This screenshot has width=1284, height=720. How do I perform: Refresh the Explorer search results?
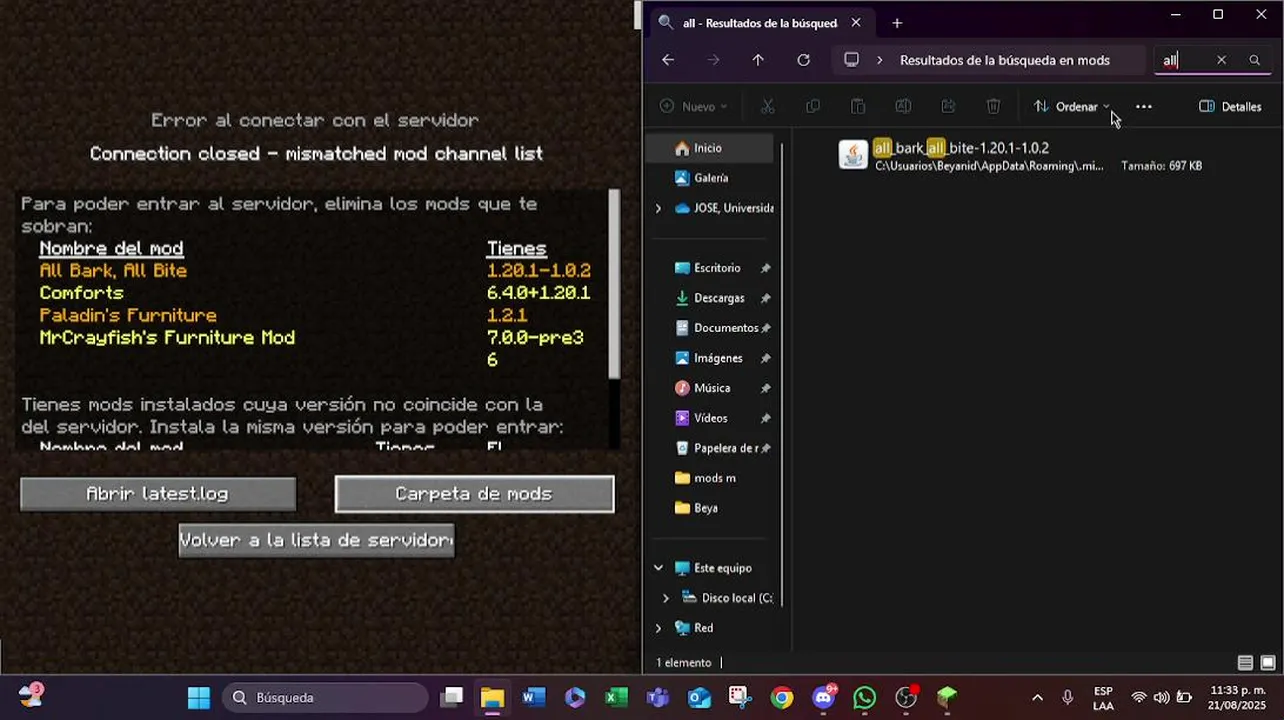[803, 60]
